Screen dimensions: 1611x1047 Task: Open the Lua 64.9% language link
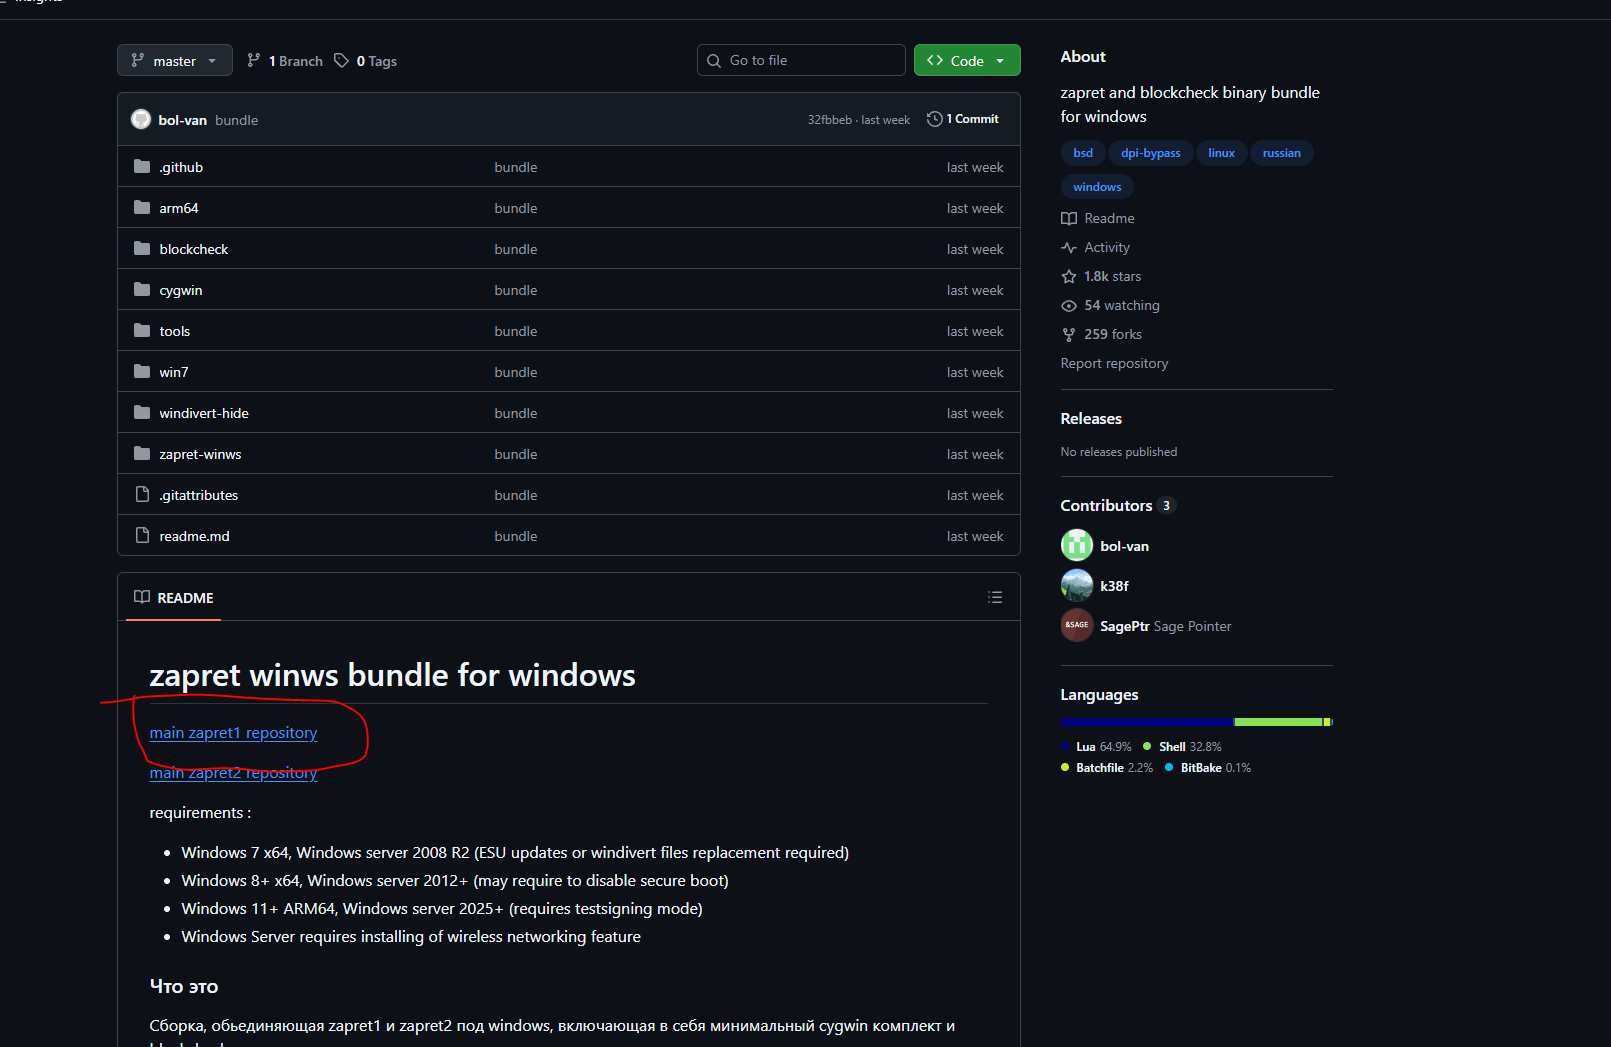1097,747
